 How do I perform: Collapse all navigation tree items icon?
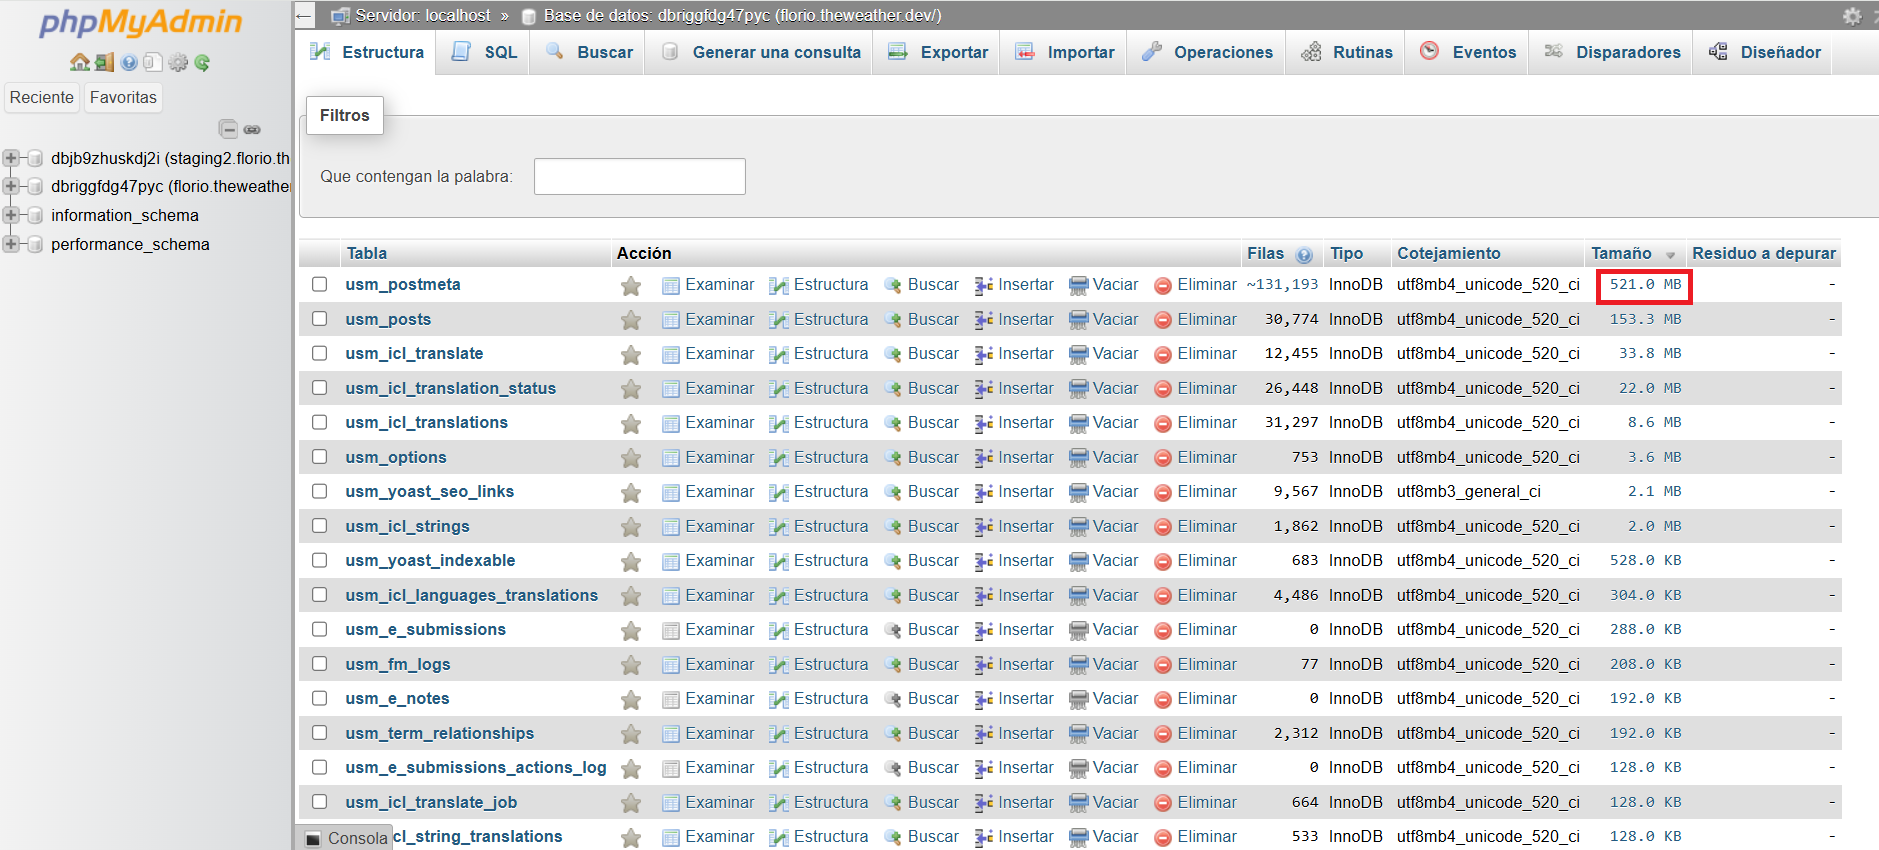[x=228, y=129]
